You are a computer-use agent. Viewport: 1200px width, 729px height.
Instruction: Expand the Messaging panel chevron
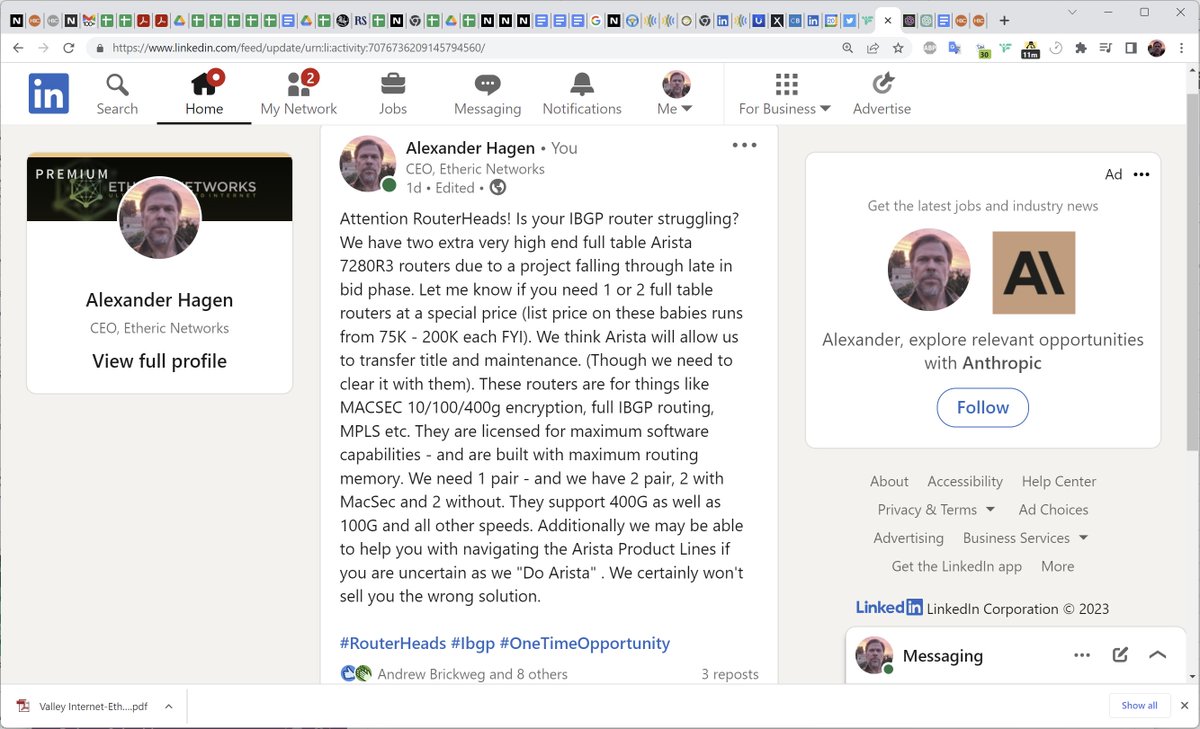click(x=1157, y=655)
